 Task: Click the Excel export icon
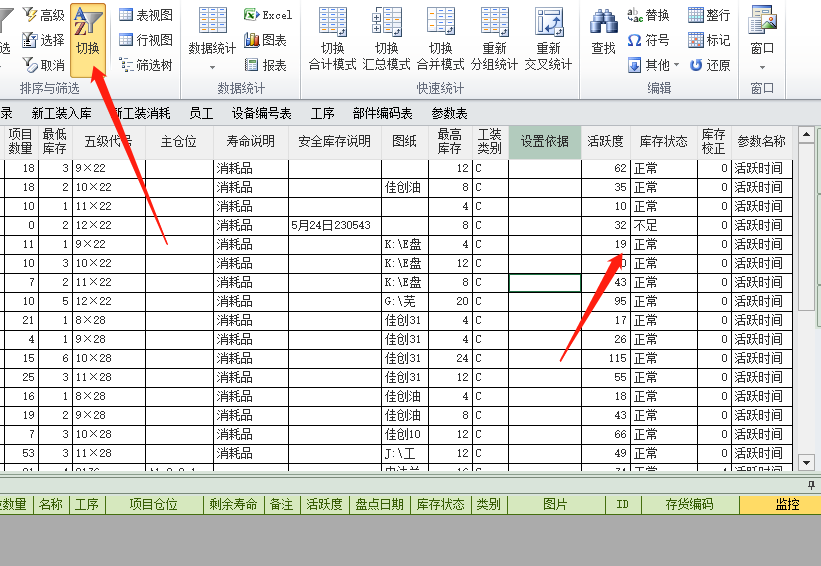coord(268,15)
